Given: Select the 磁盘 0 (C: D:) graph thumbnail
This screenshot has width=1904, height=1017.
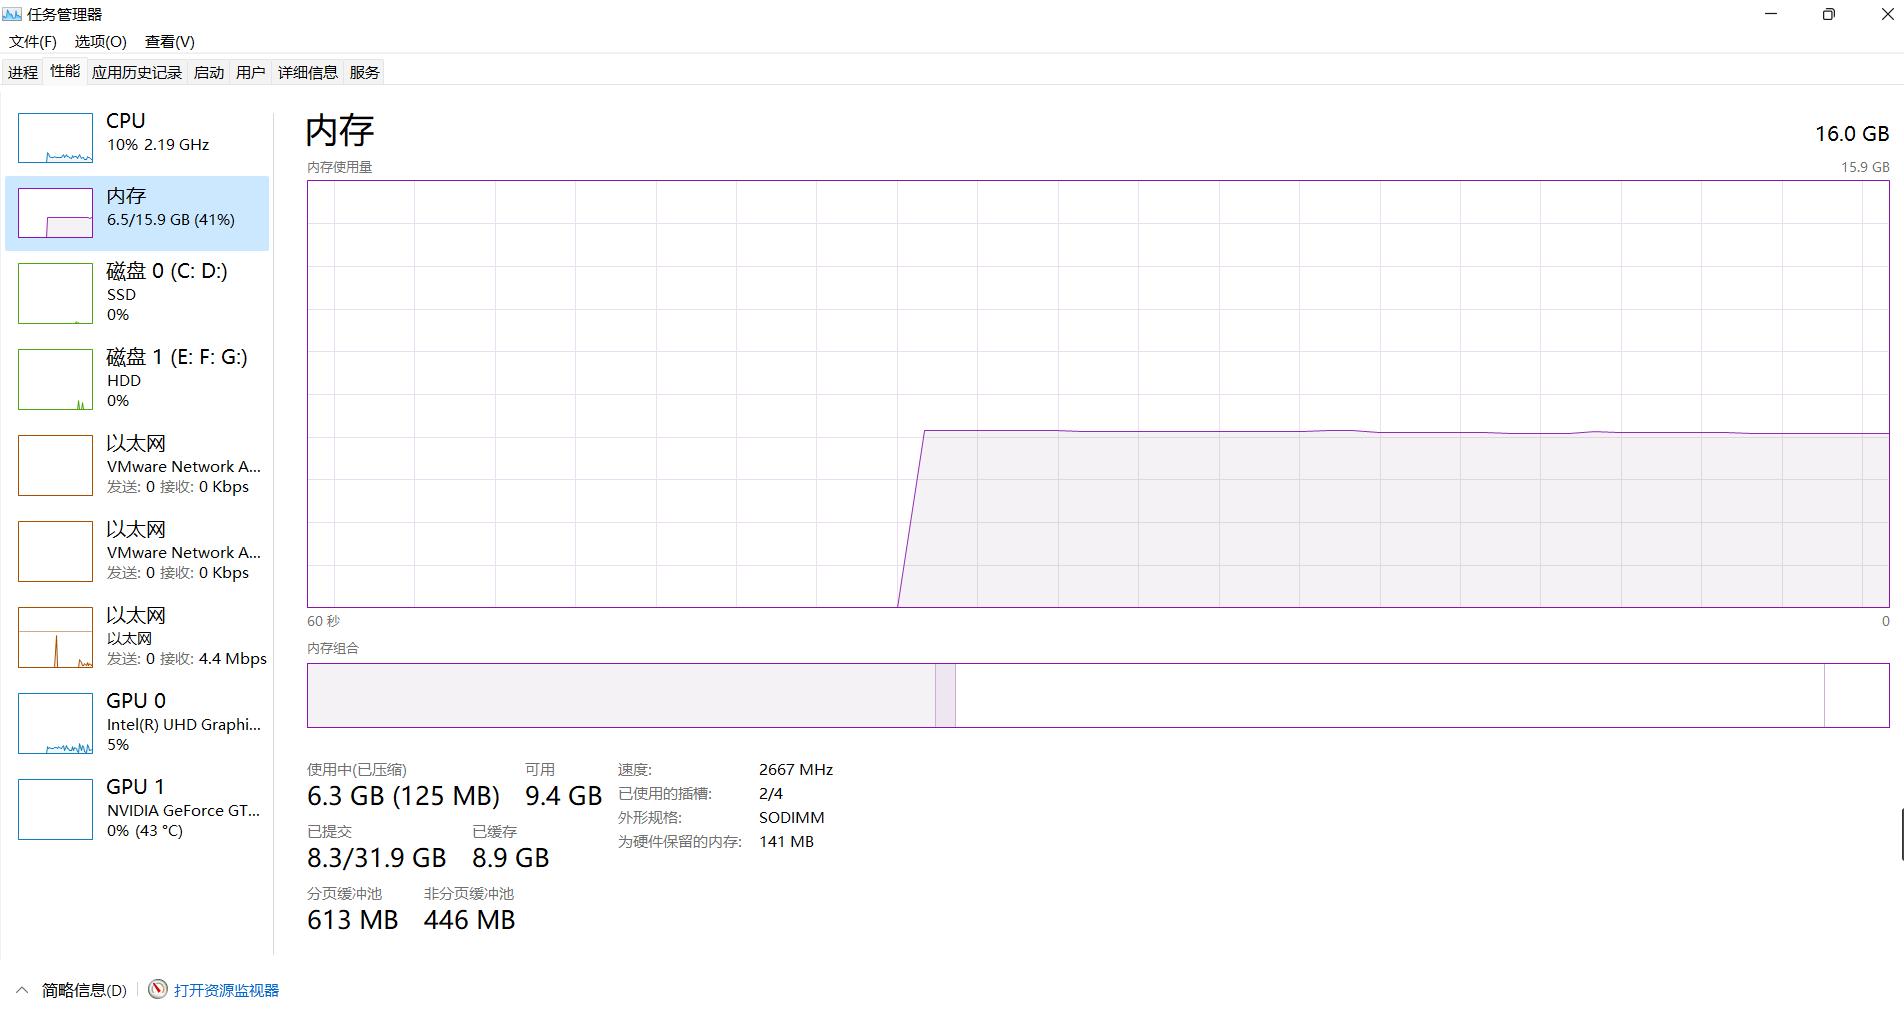Looking at the screenshot, I should point(55,293).
